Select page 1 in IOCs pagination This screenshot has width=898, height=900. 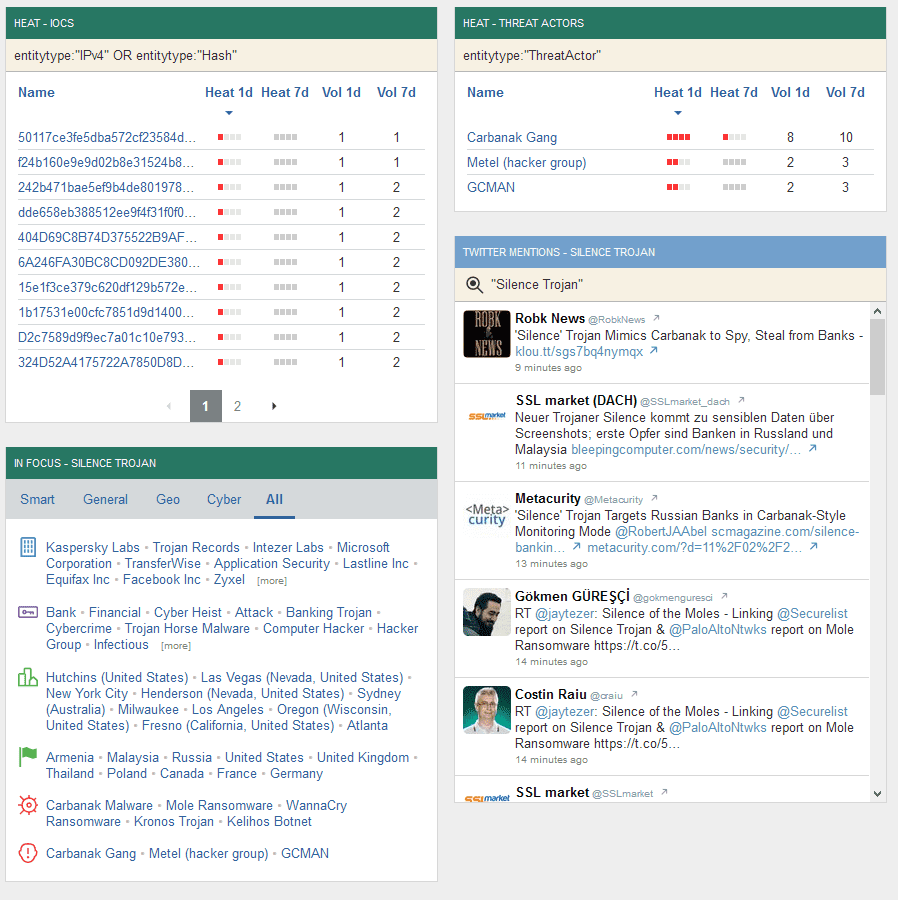[205, 406]
